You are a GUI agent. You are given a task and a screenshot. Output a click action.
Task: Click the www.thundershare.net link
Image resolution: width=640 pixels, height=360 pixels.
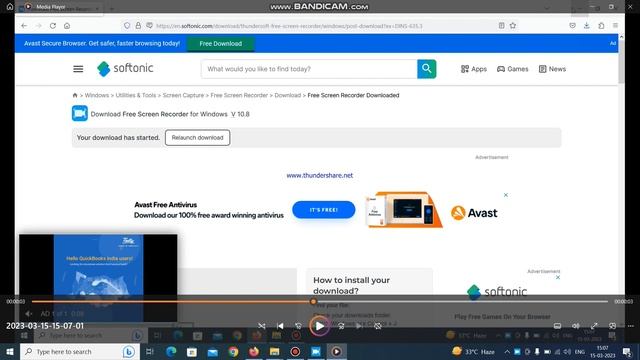(x=320, y=175)
